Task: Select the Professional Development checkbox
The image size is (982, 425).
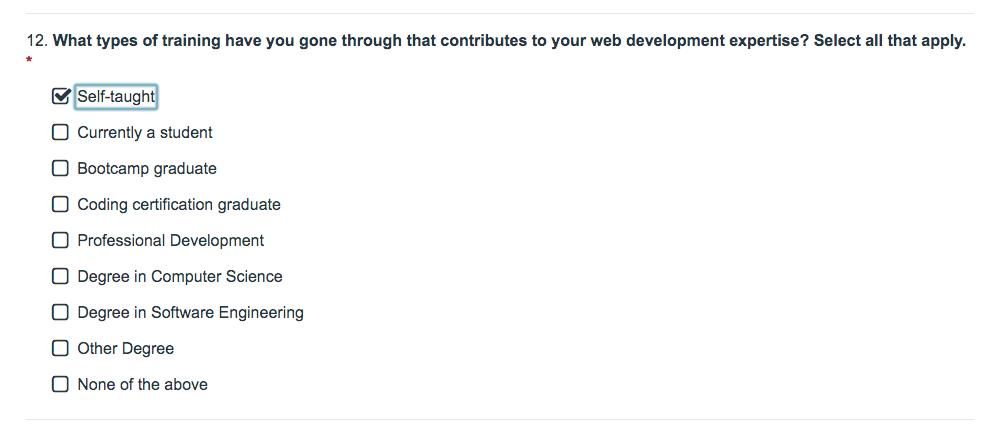Action: pyautogui.click(x=61, y=240)
